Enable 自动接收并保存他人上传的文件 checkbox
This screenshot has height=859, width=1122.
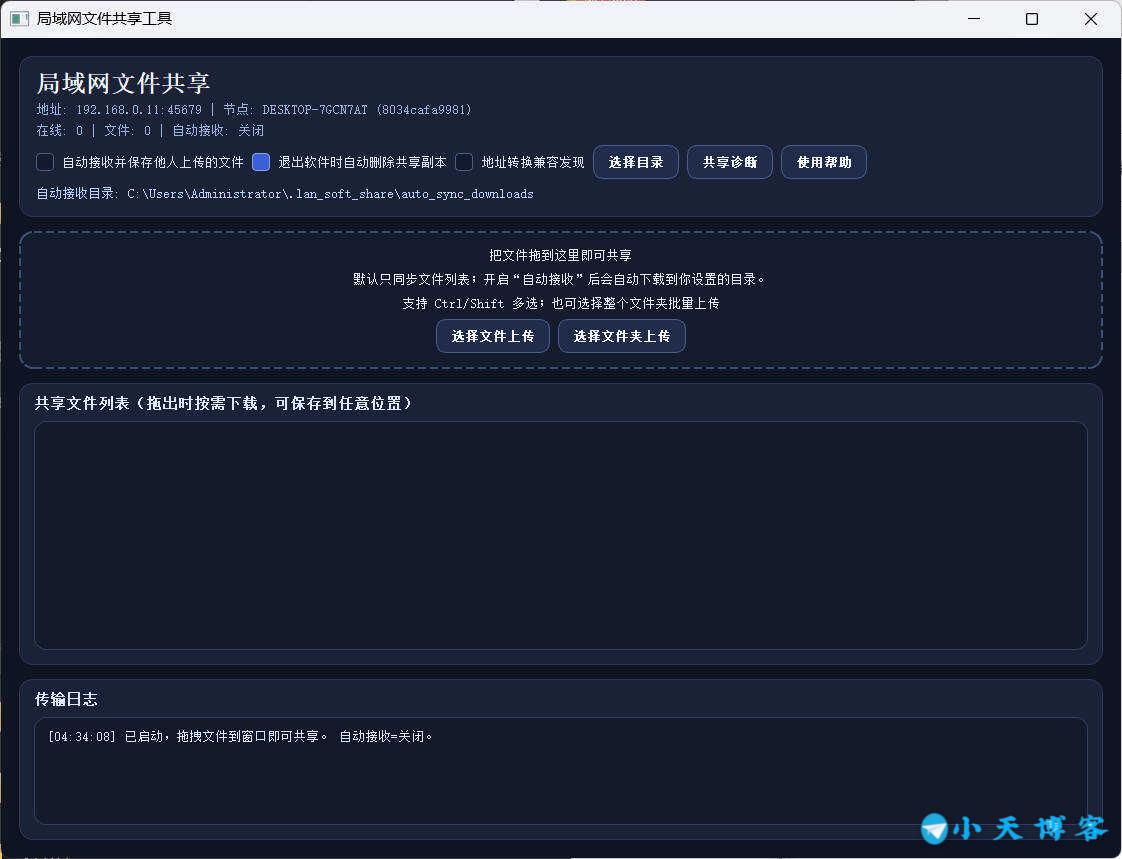pos(45,162)
